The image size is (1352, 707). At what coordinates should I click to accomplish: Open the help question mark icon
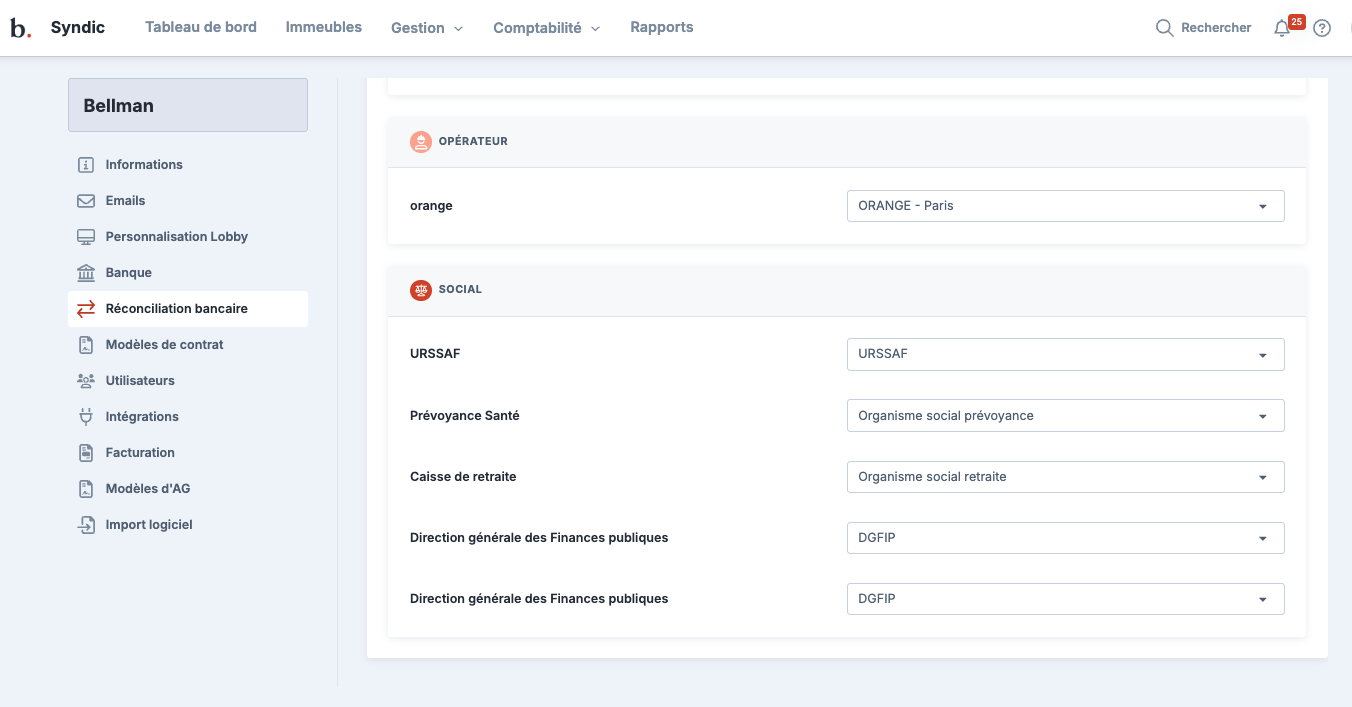tap(1322, 28)
